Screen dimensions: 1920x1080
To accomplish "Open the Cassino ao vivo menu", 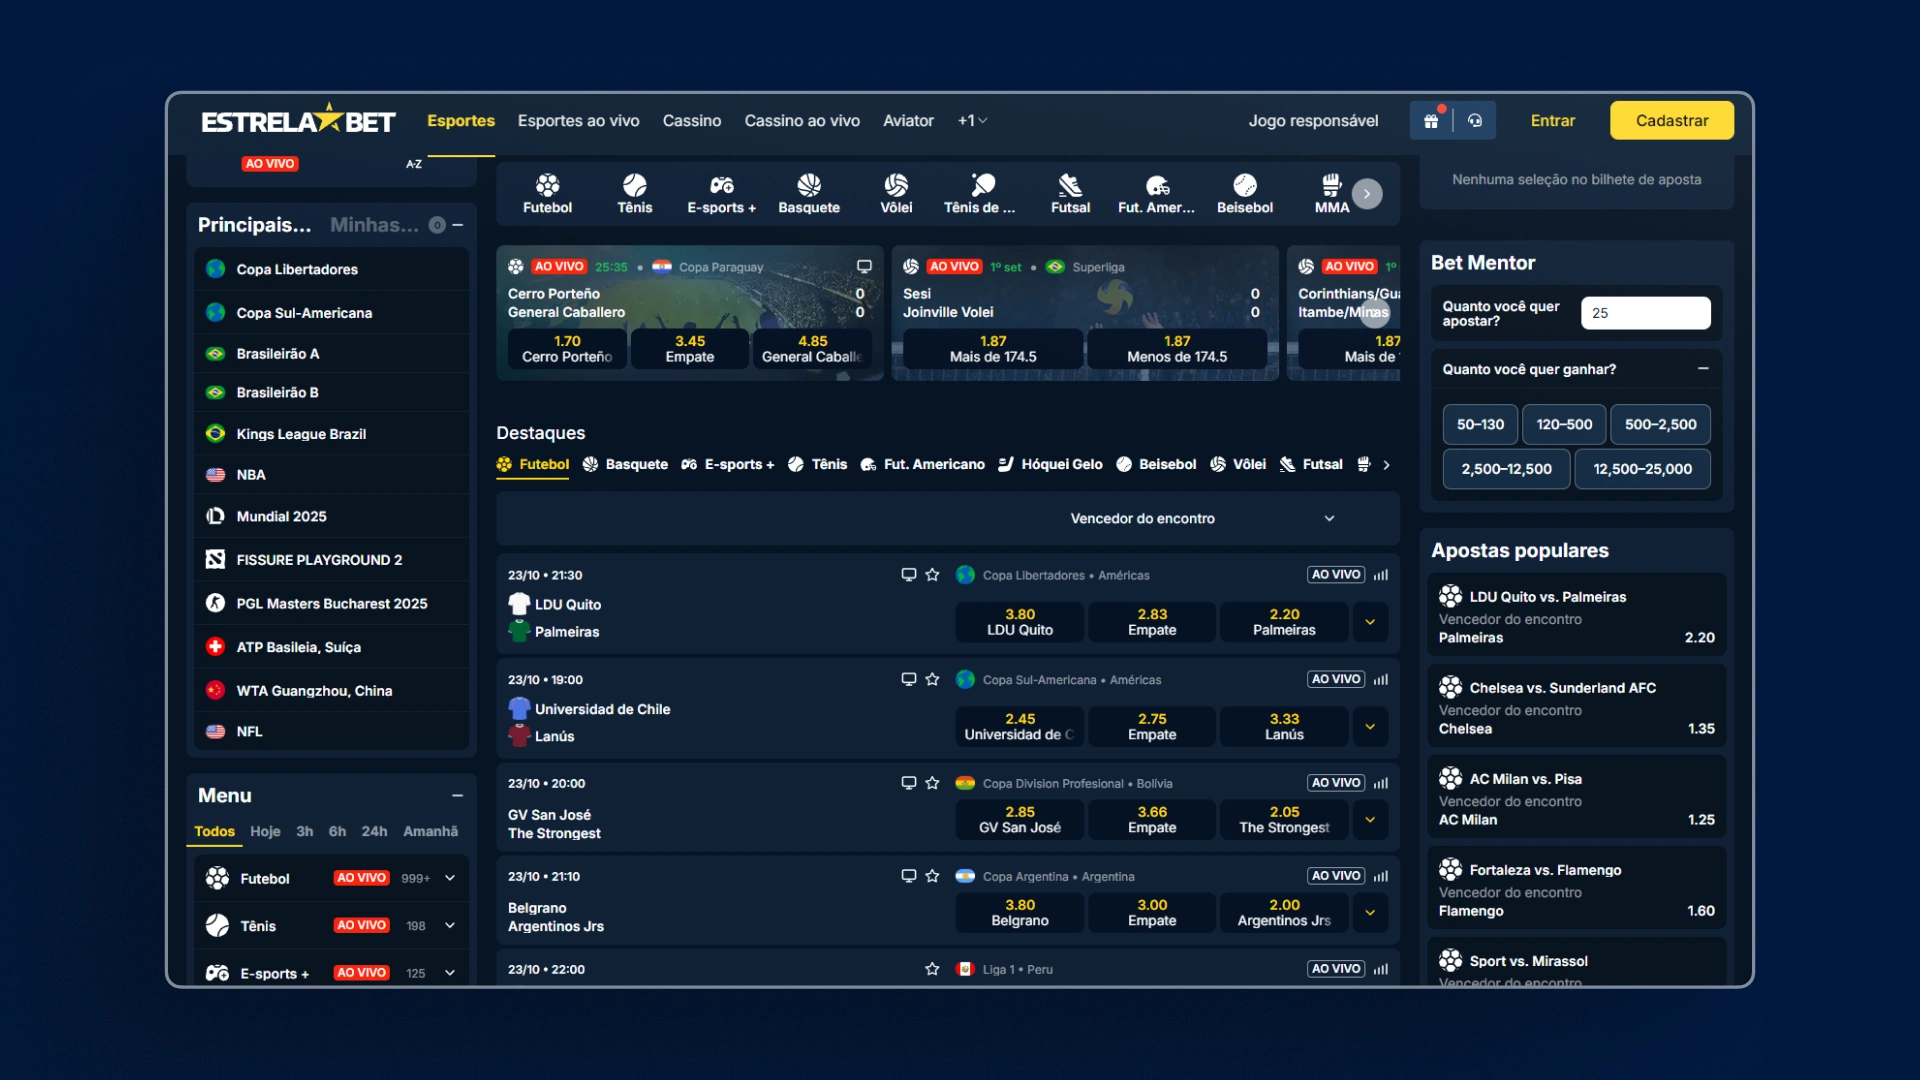I will pos(801,121).
